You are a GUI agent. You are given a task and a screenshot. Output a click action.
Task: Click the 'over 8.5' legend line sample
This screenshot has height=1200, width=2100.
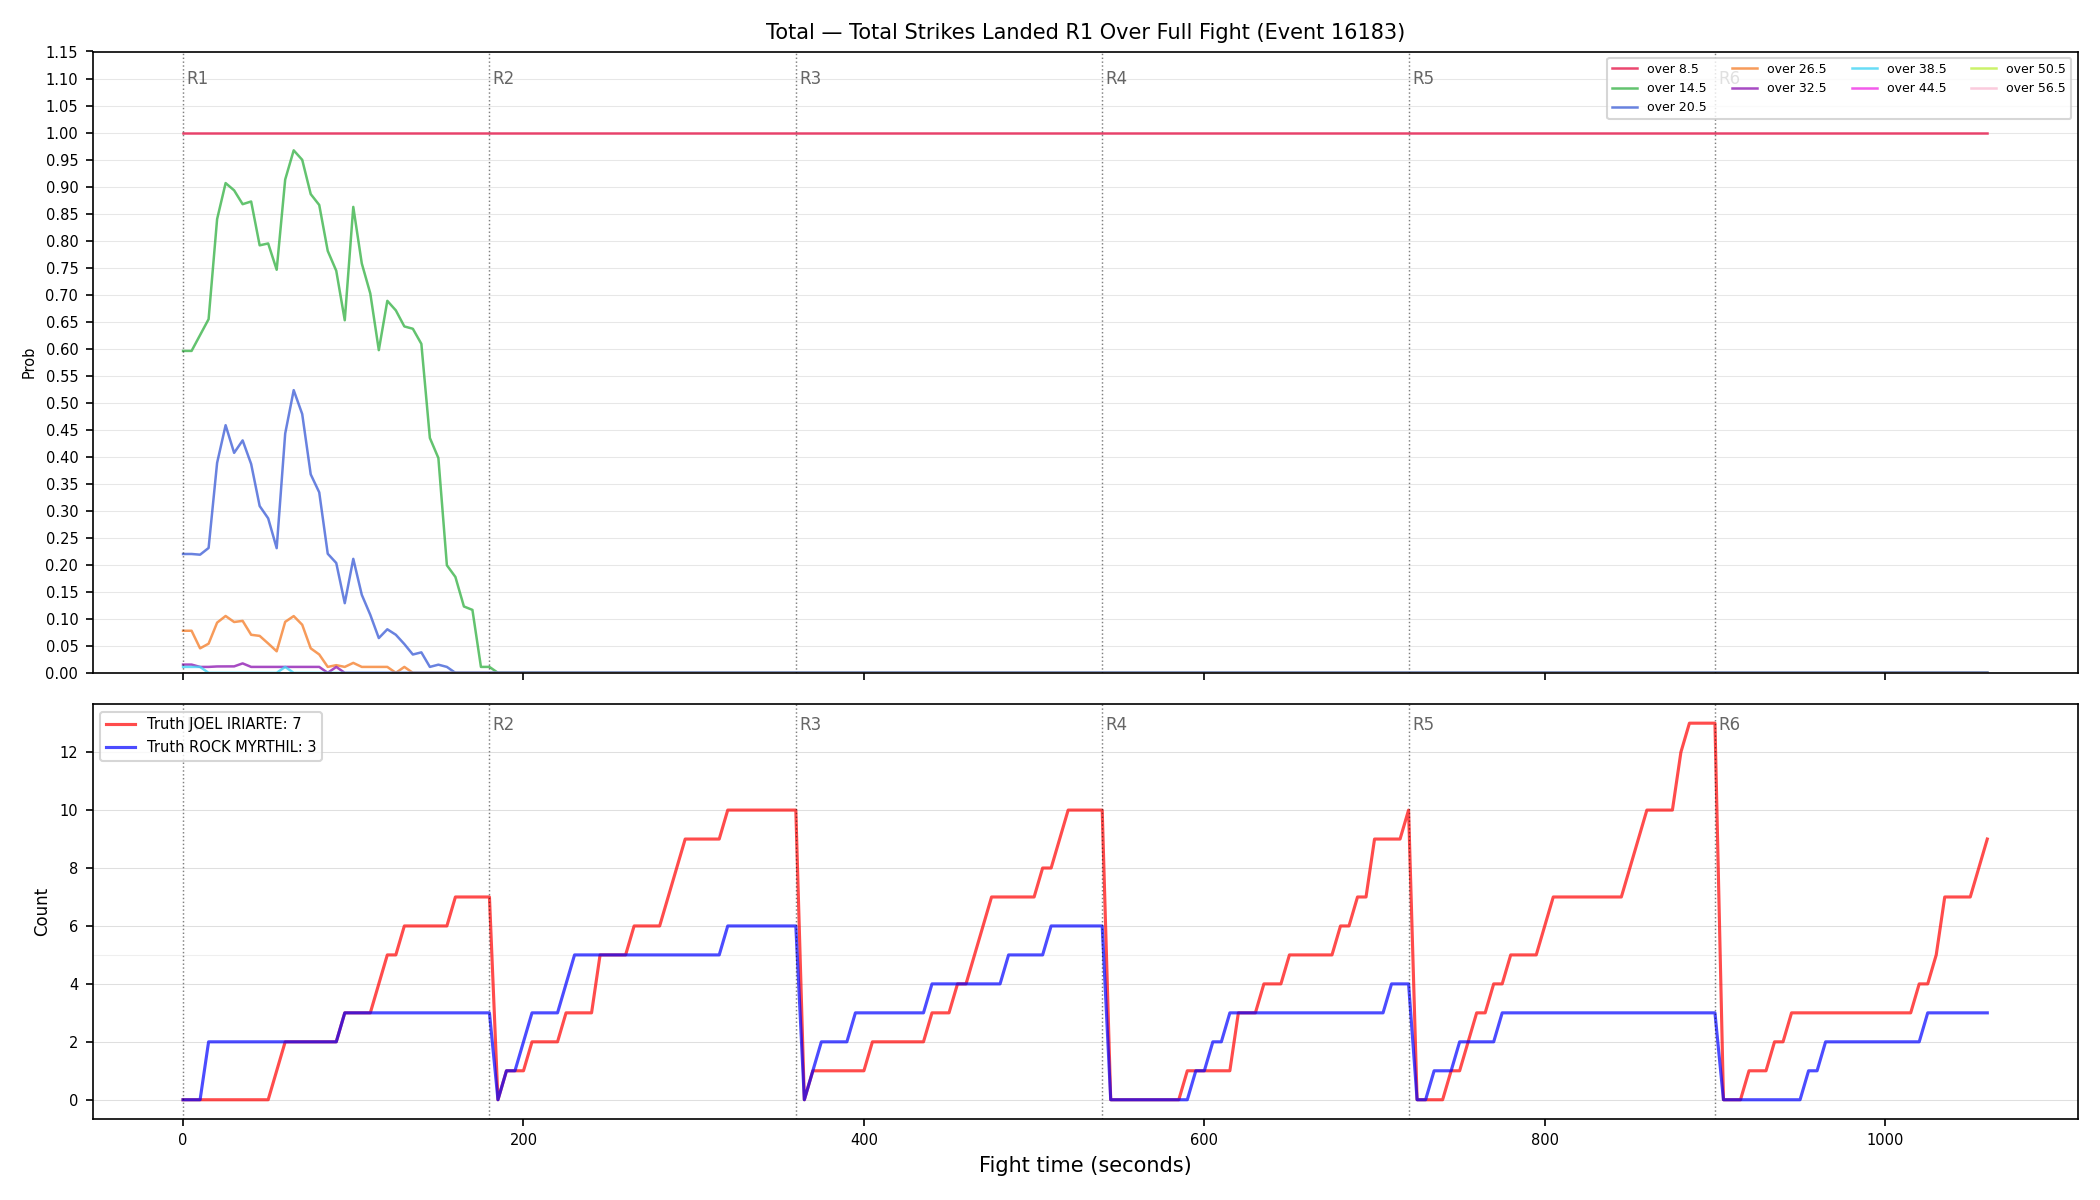[1625, 69]
